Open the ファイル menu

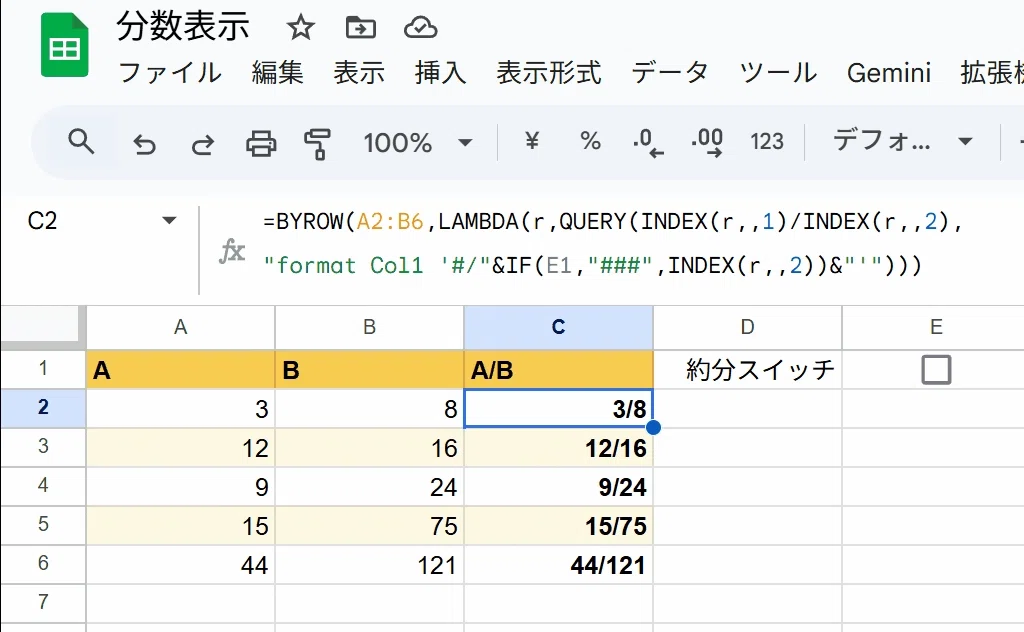pos(170,72)
